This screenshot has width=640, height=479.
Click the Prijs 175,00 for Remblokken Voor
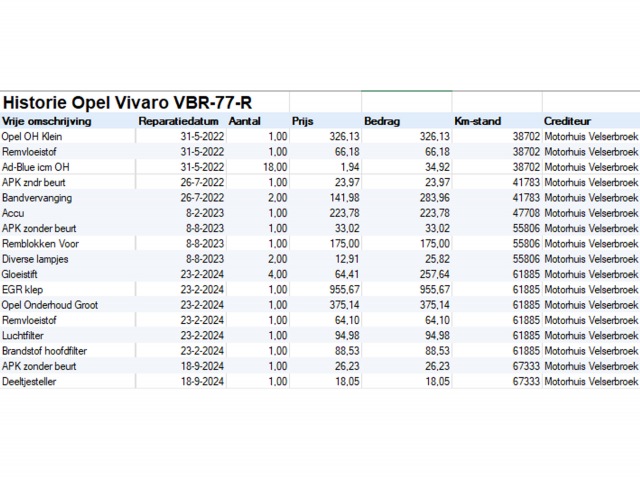pyautogui.click(x=339, y=243)
